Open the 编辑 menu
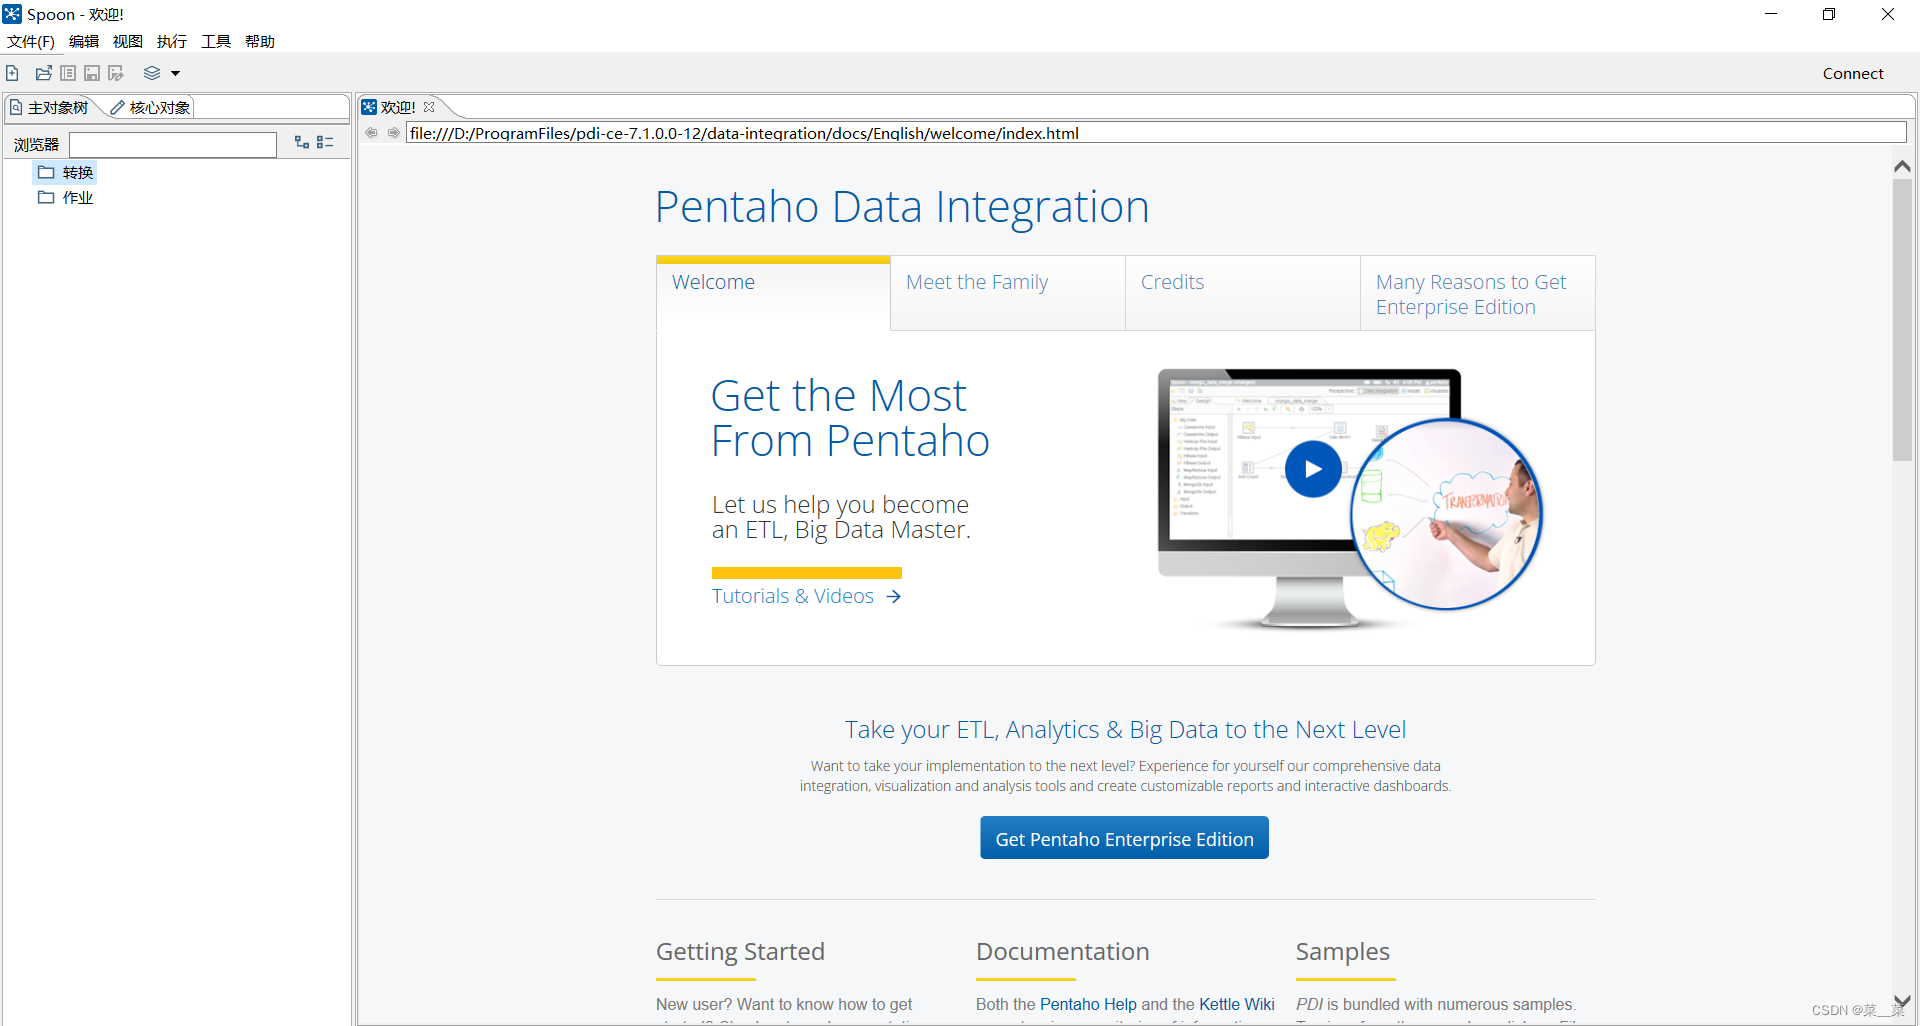 point(84,41)
